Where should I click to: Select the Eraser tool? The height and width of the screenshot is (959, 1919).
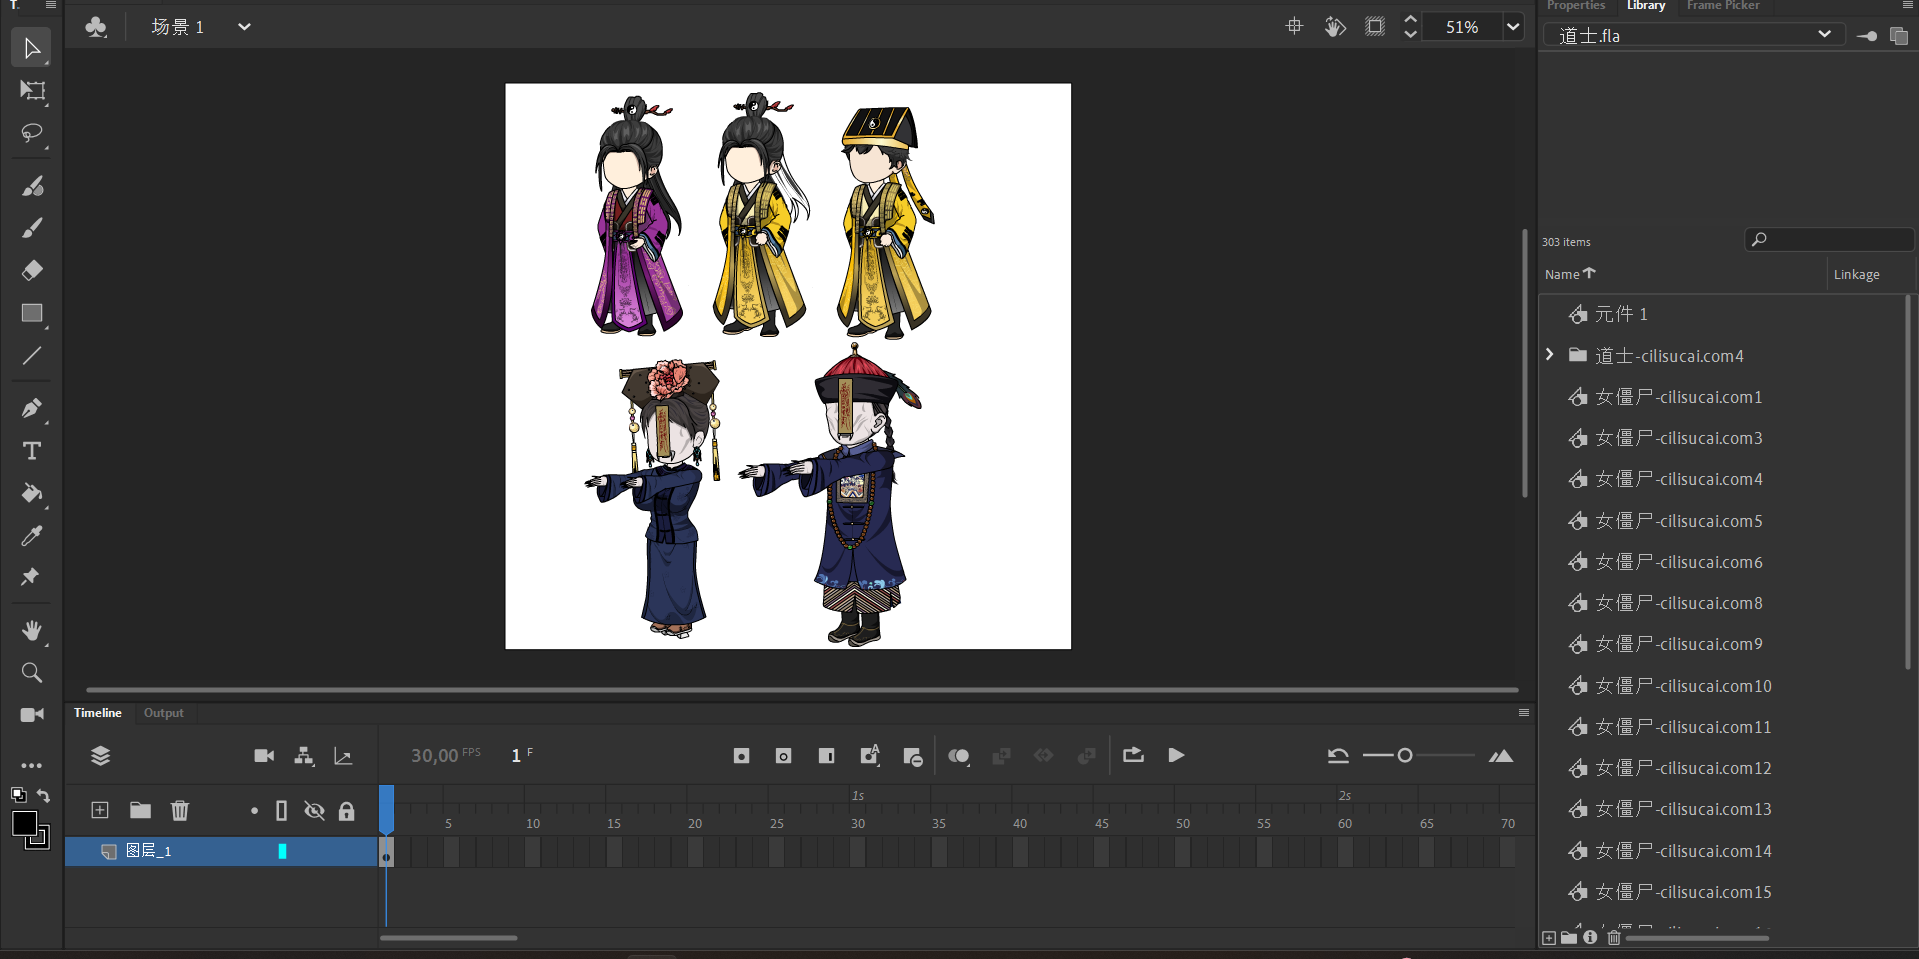tap(32, 270)
